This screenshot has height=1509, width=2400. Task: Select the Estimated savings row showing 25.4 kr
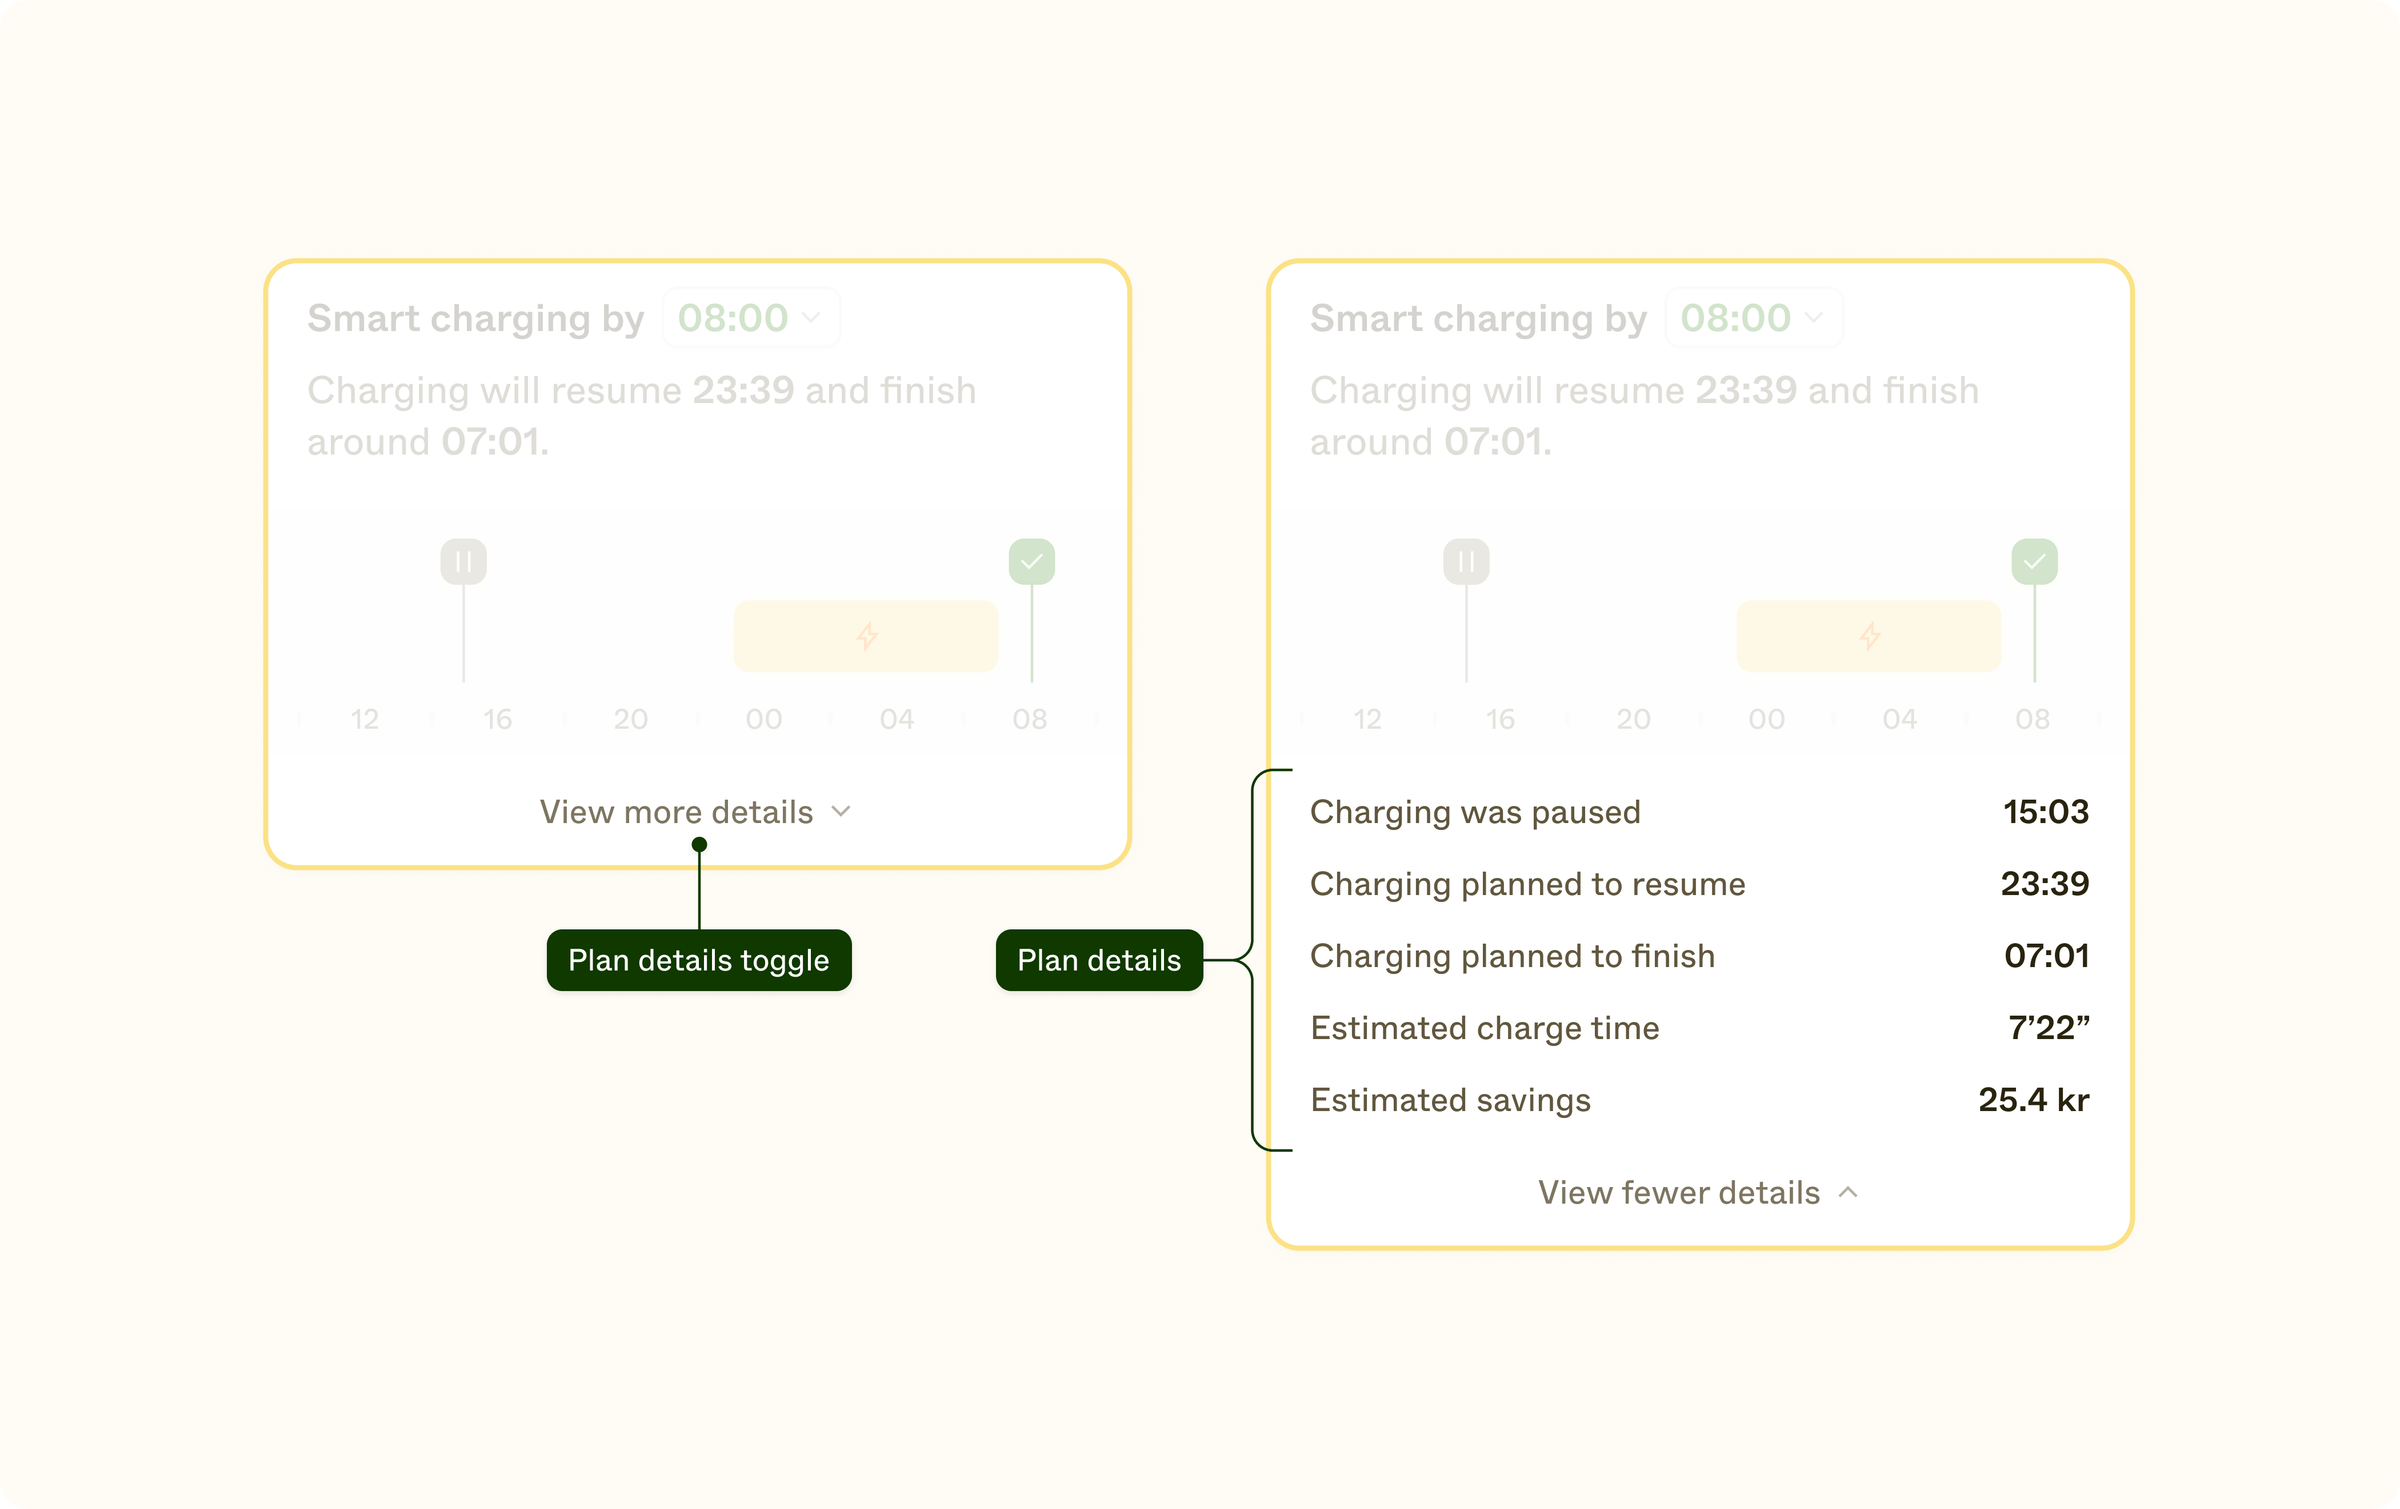[1700, 1099]
